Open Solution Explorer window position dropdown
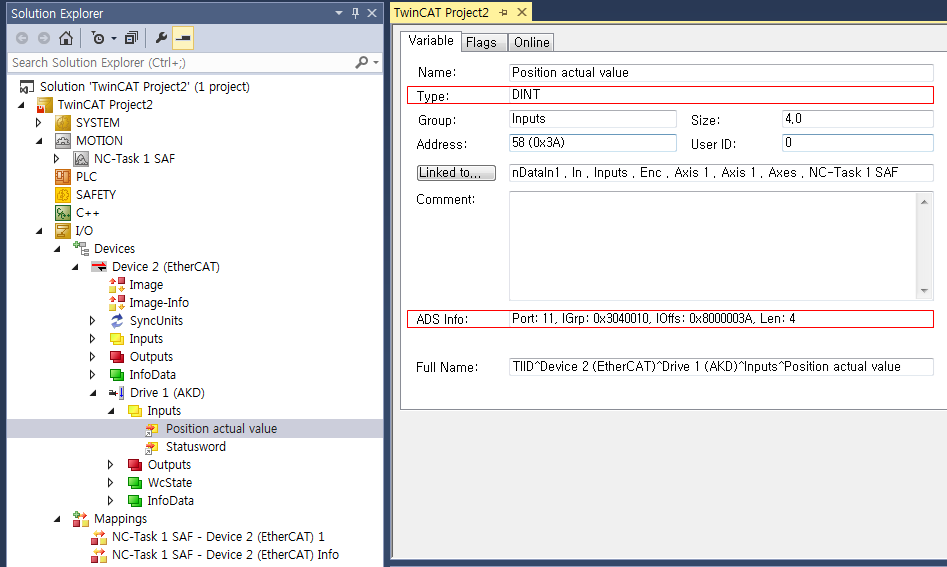The image size is (947, 567). [x=339, y=13]
